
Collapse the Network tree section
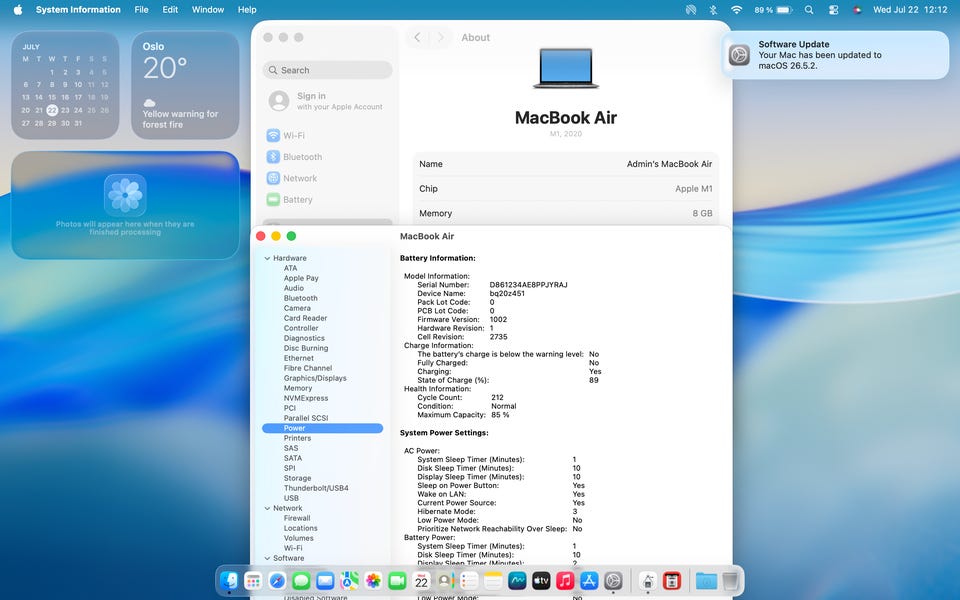(x=267, y=508)
